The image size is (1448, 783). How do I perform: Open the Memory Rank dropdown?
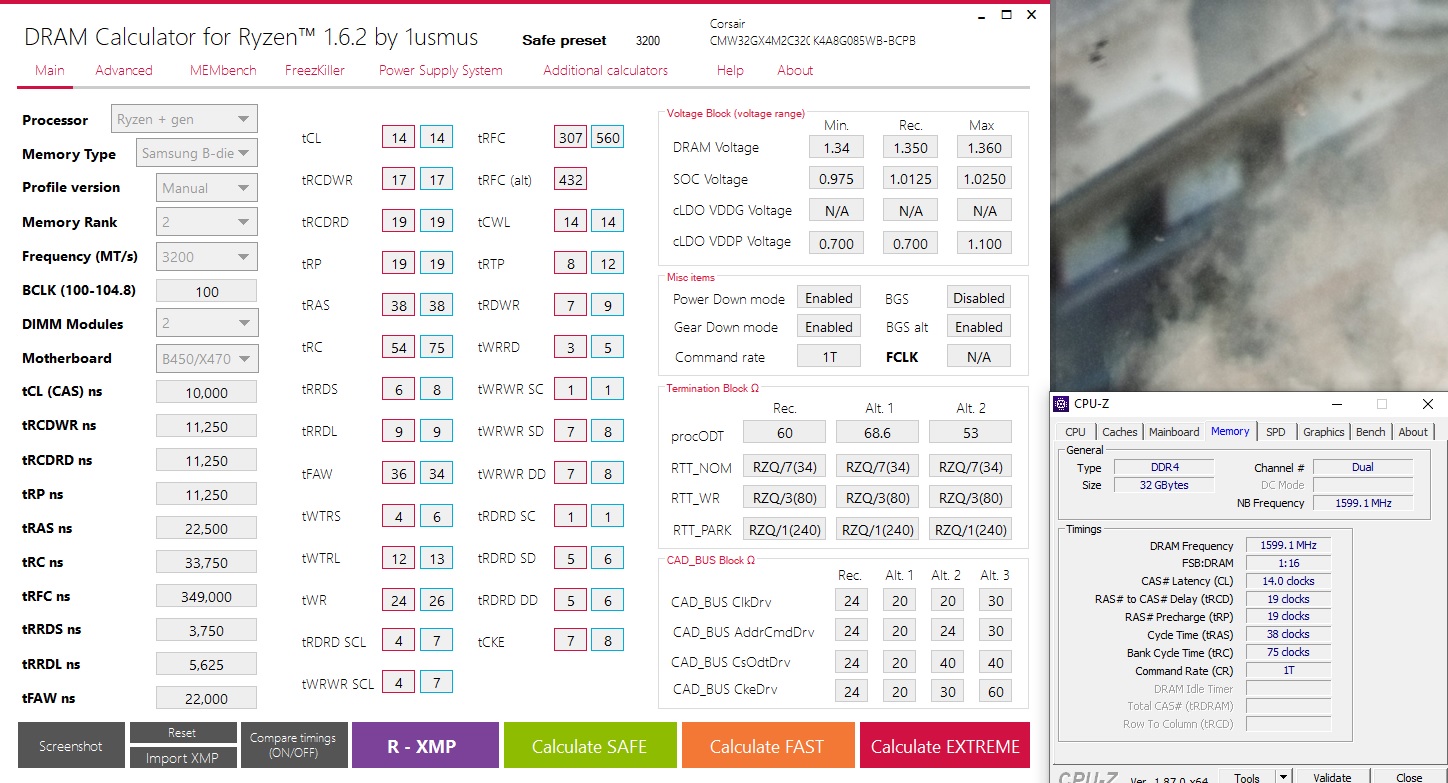[207, 222]
